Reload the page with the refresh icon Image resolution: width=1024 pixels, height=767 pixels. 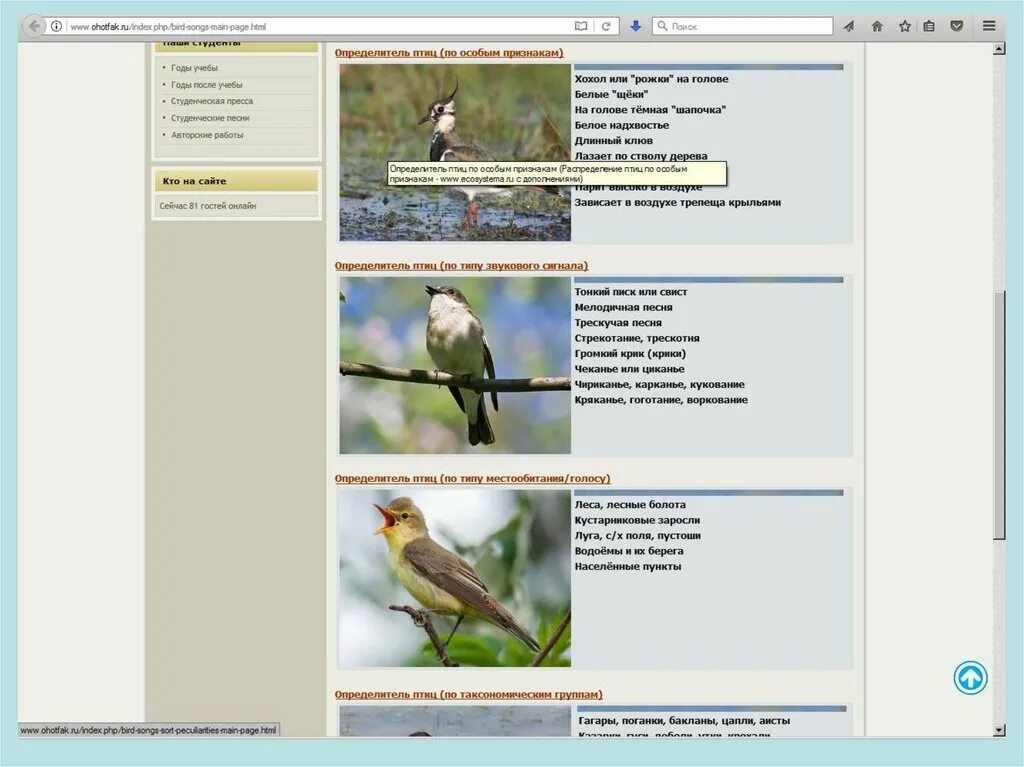point(606,26)
